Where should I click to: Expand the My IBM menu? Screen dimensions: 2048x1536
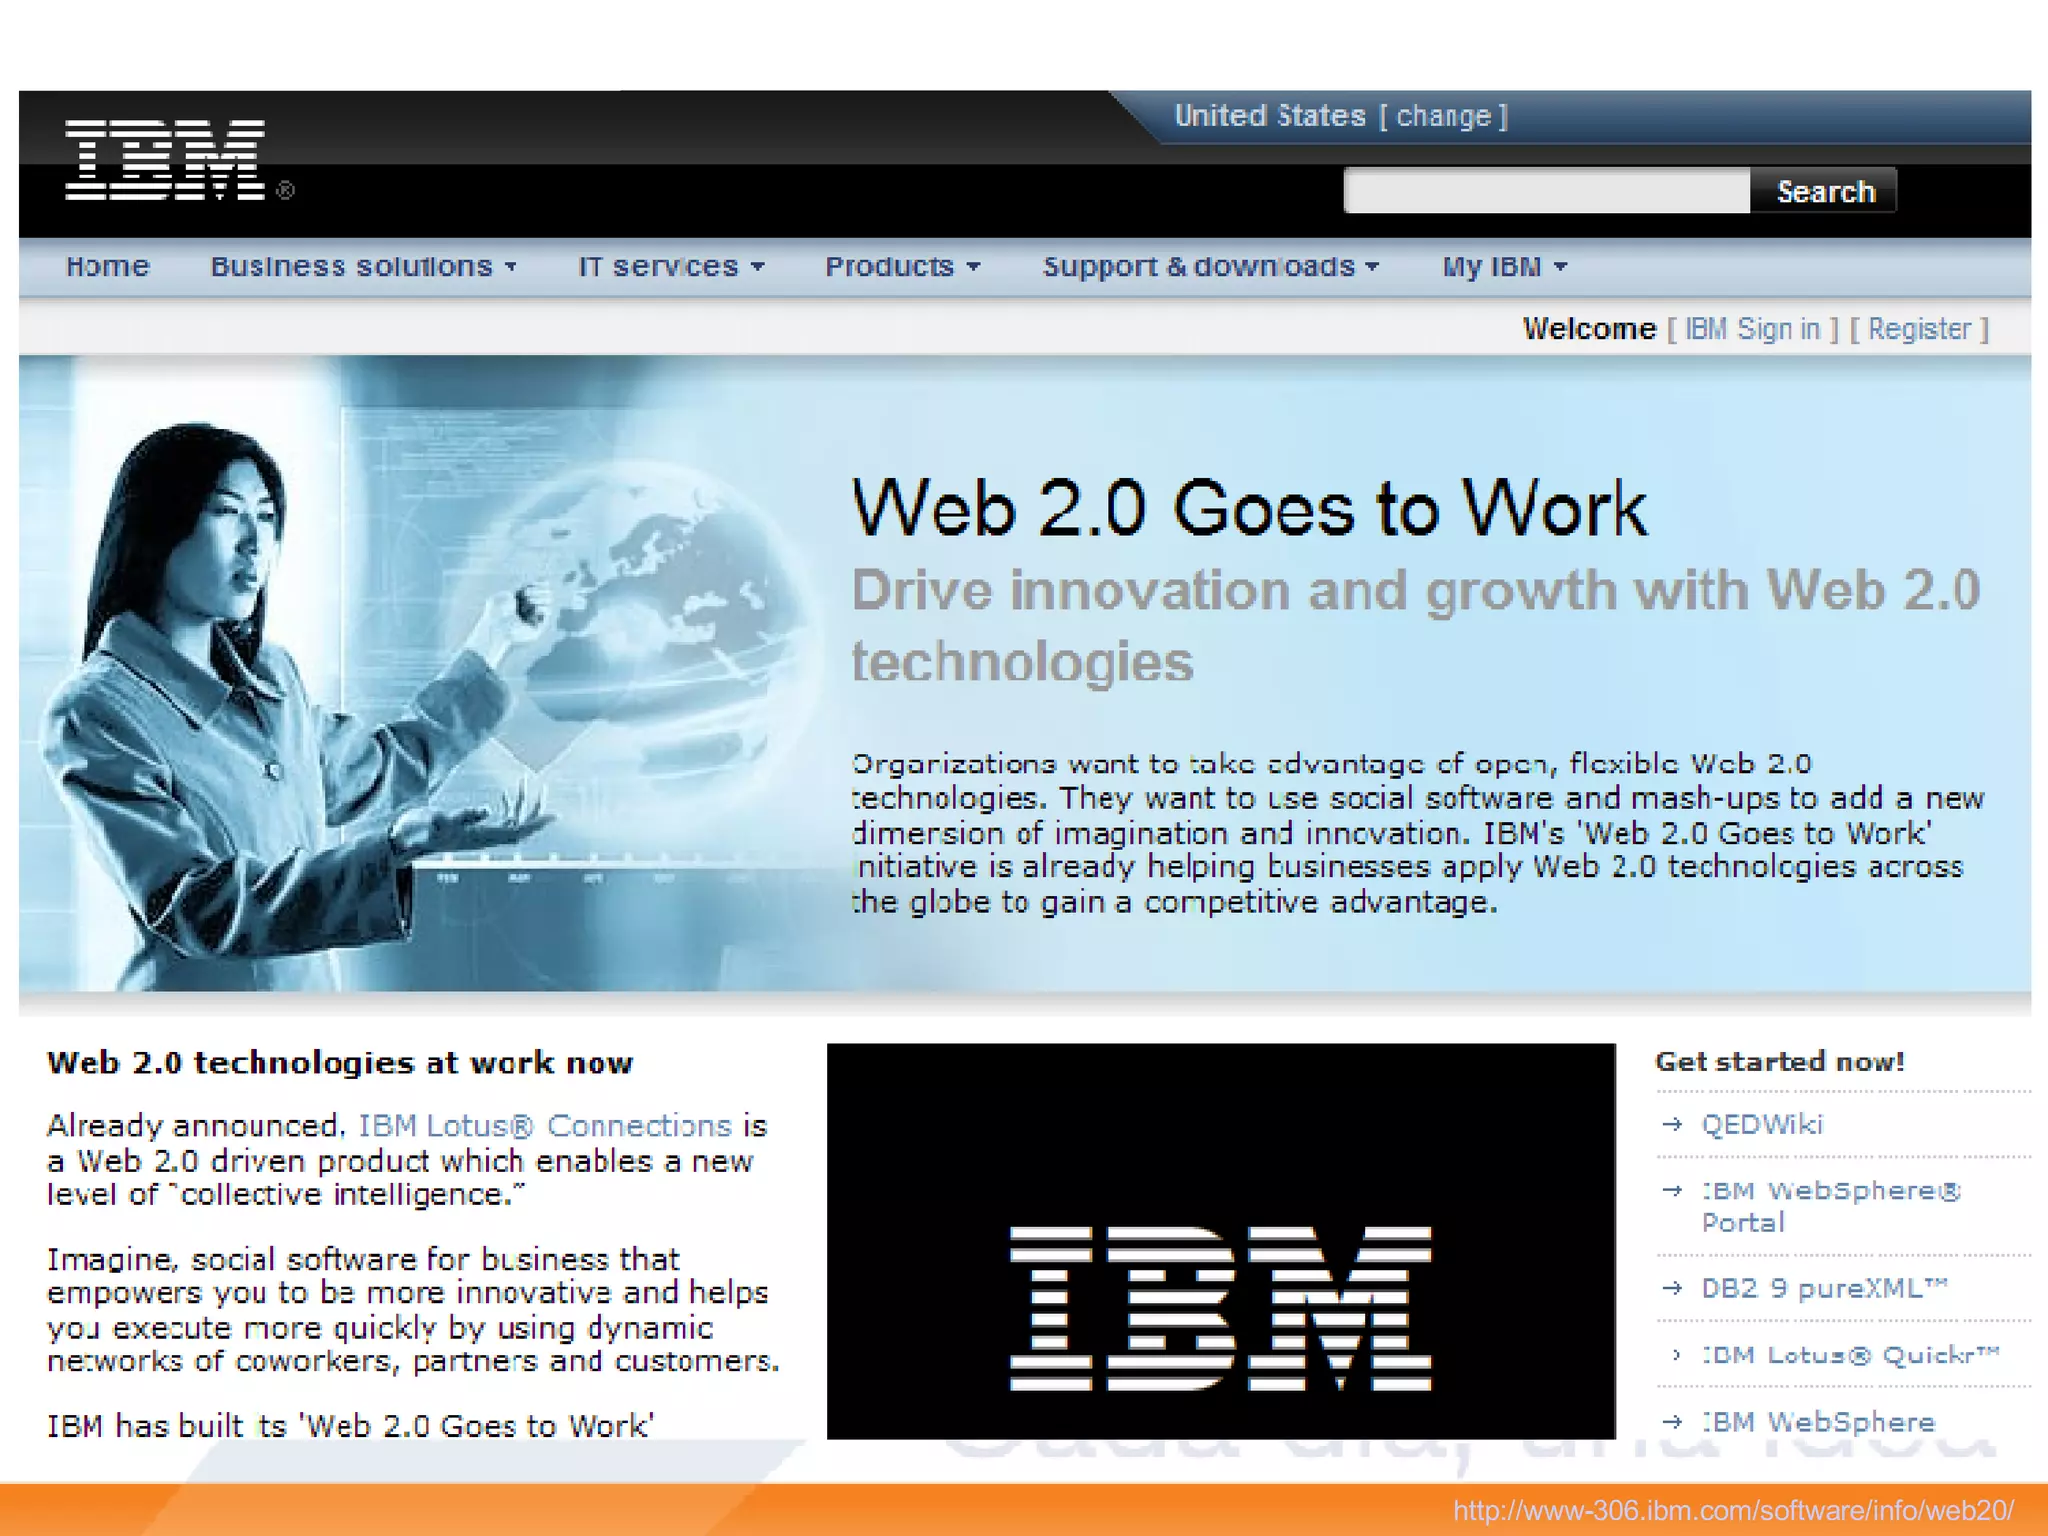coord(1504,266)
